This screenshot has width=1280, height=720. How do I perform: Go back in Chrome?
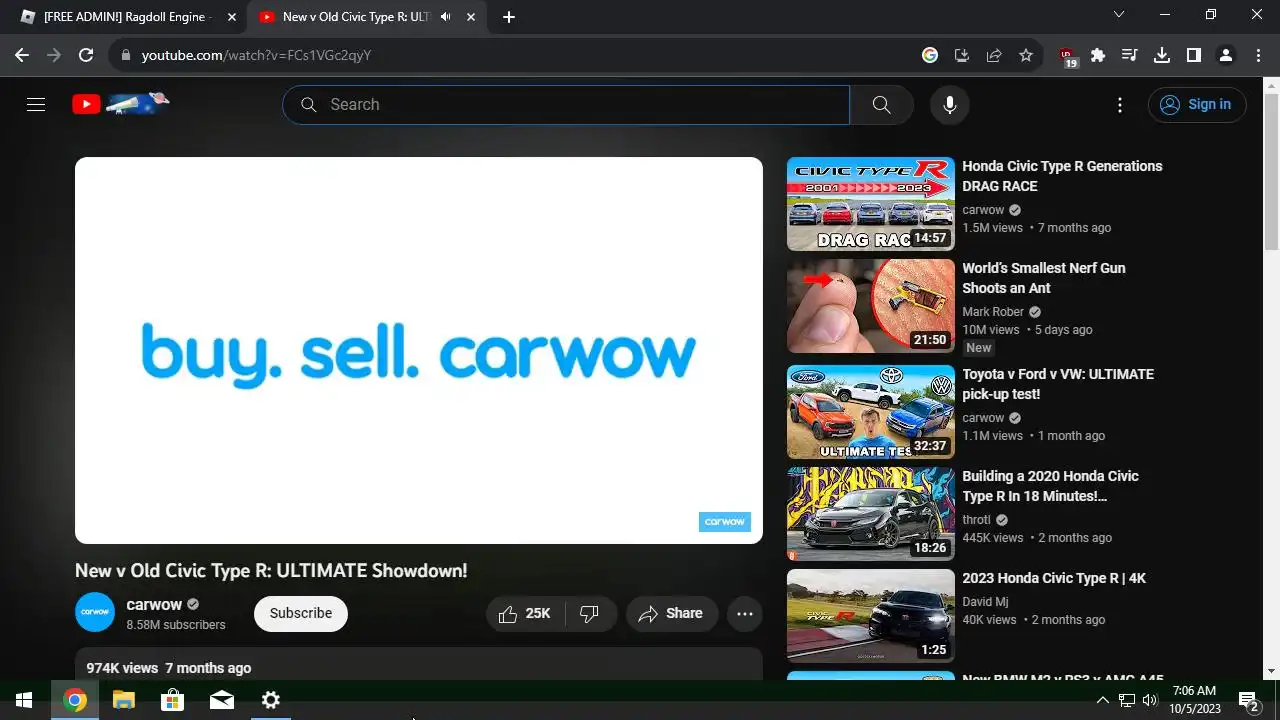[x=22, y=55]
